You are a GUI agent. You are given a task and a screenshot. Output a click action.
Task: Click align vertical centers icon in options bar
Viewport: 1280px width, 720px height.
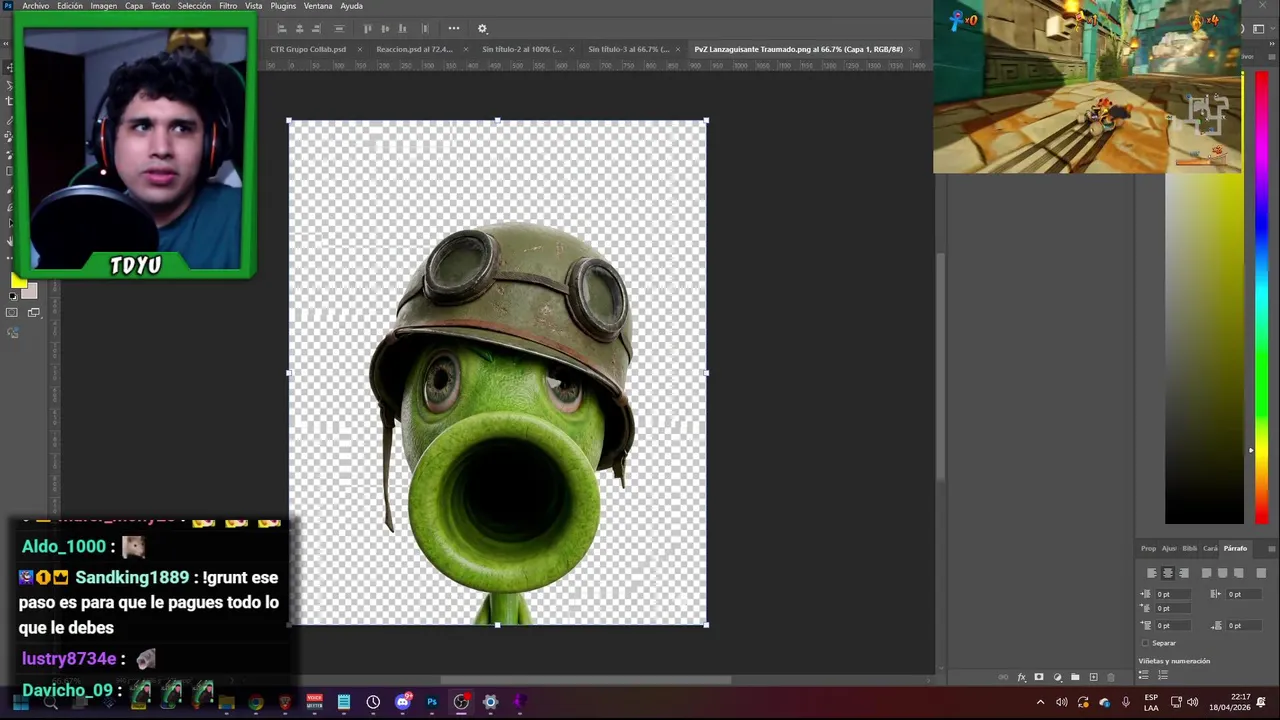tap(385, 28)
